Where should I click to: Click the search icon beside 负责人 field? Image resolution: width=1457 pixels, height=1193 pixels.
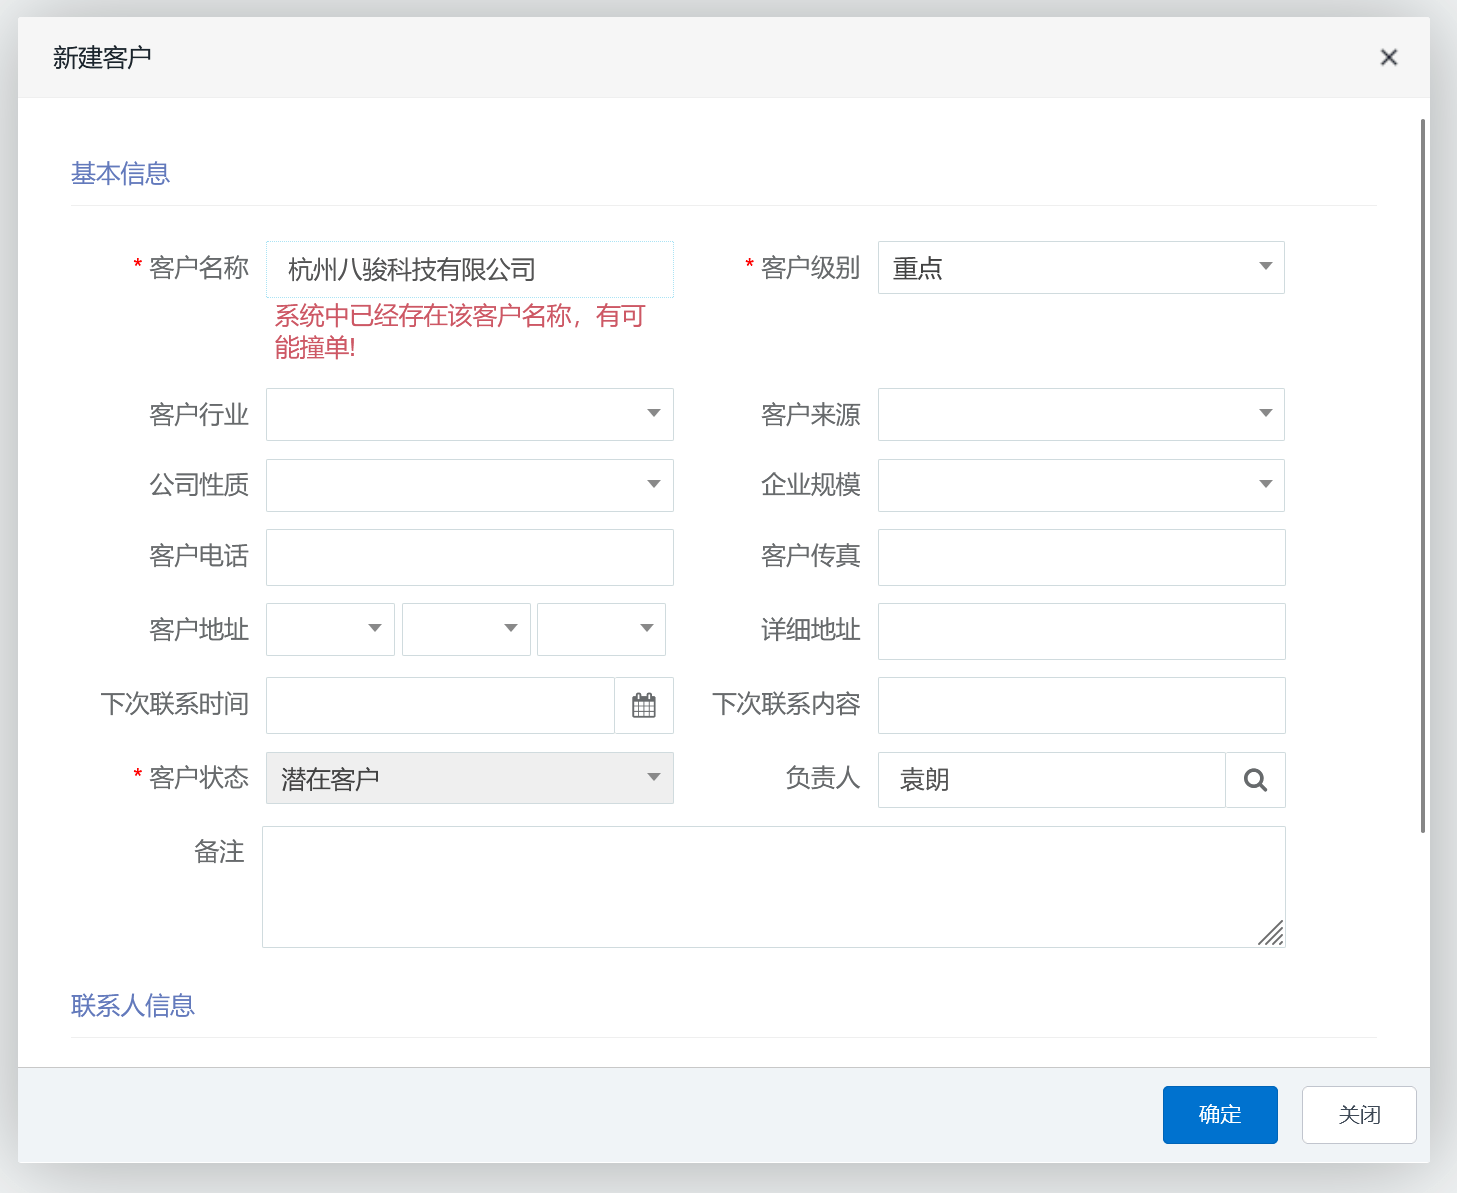point(1255,780)
